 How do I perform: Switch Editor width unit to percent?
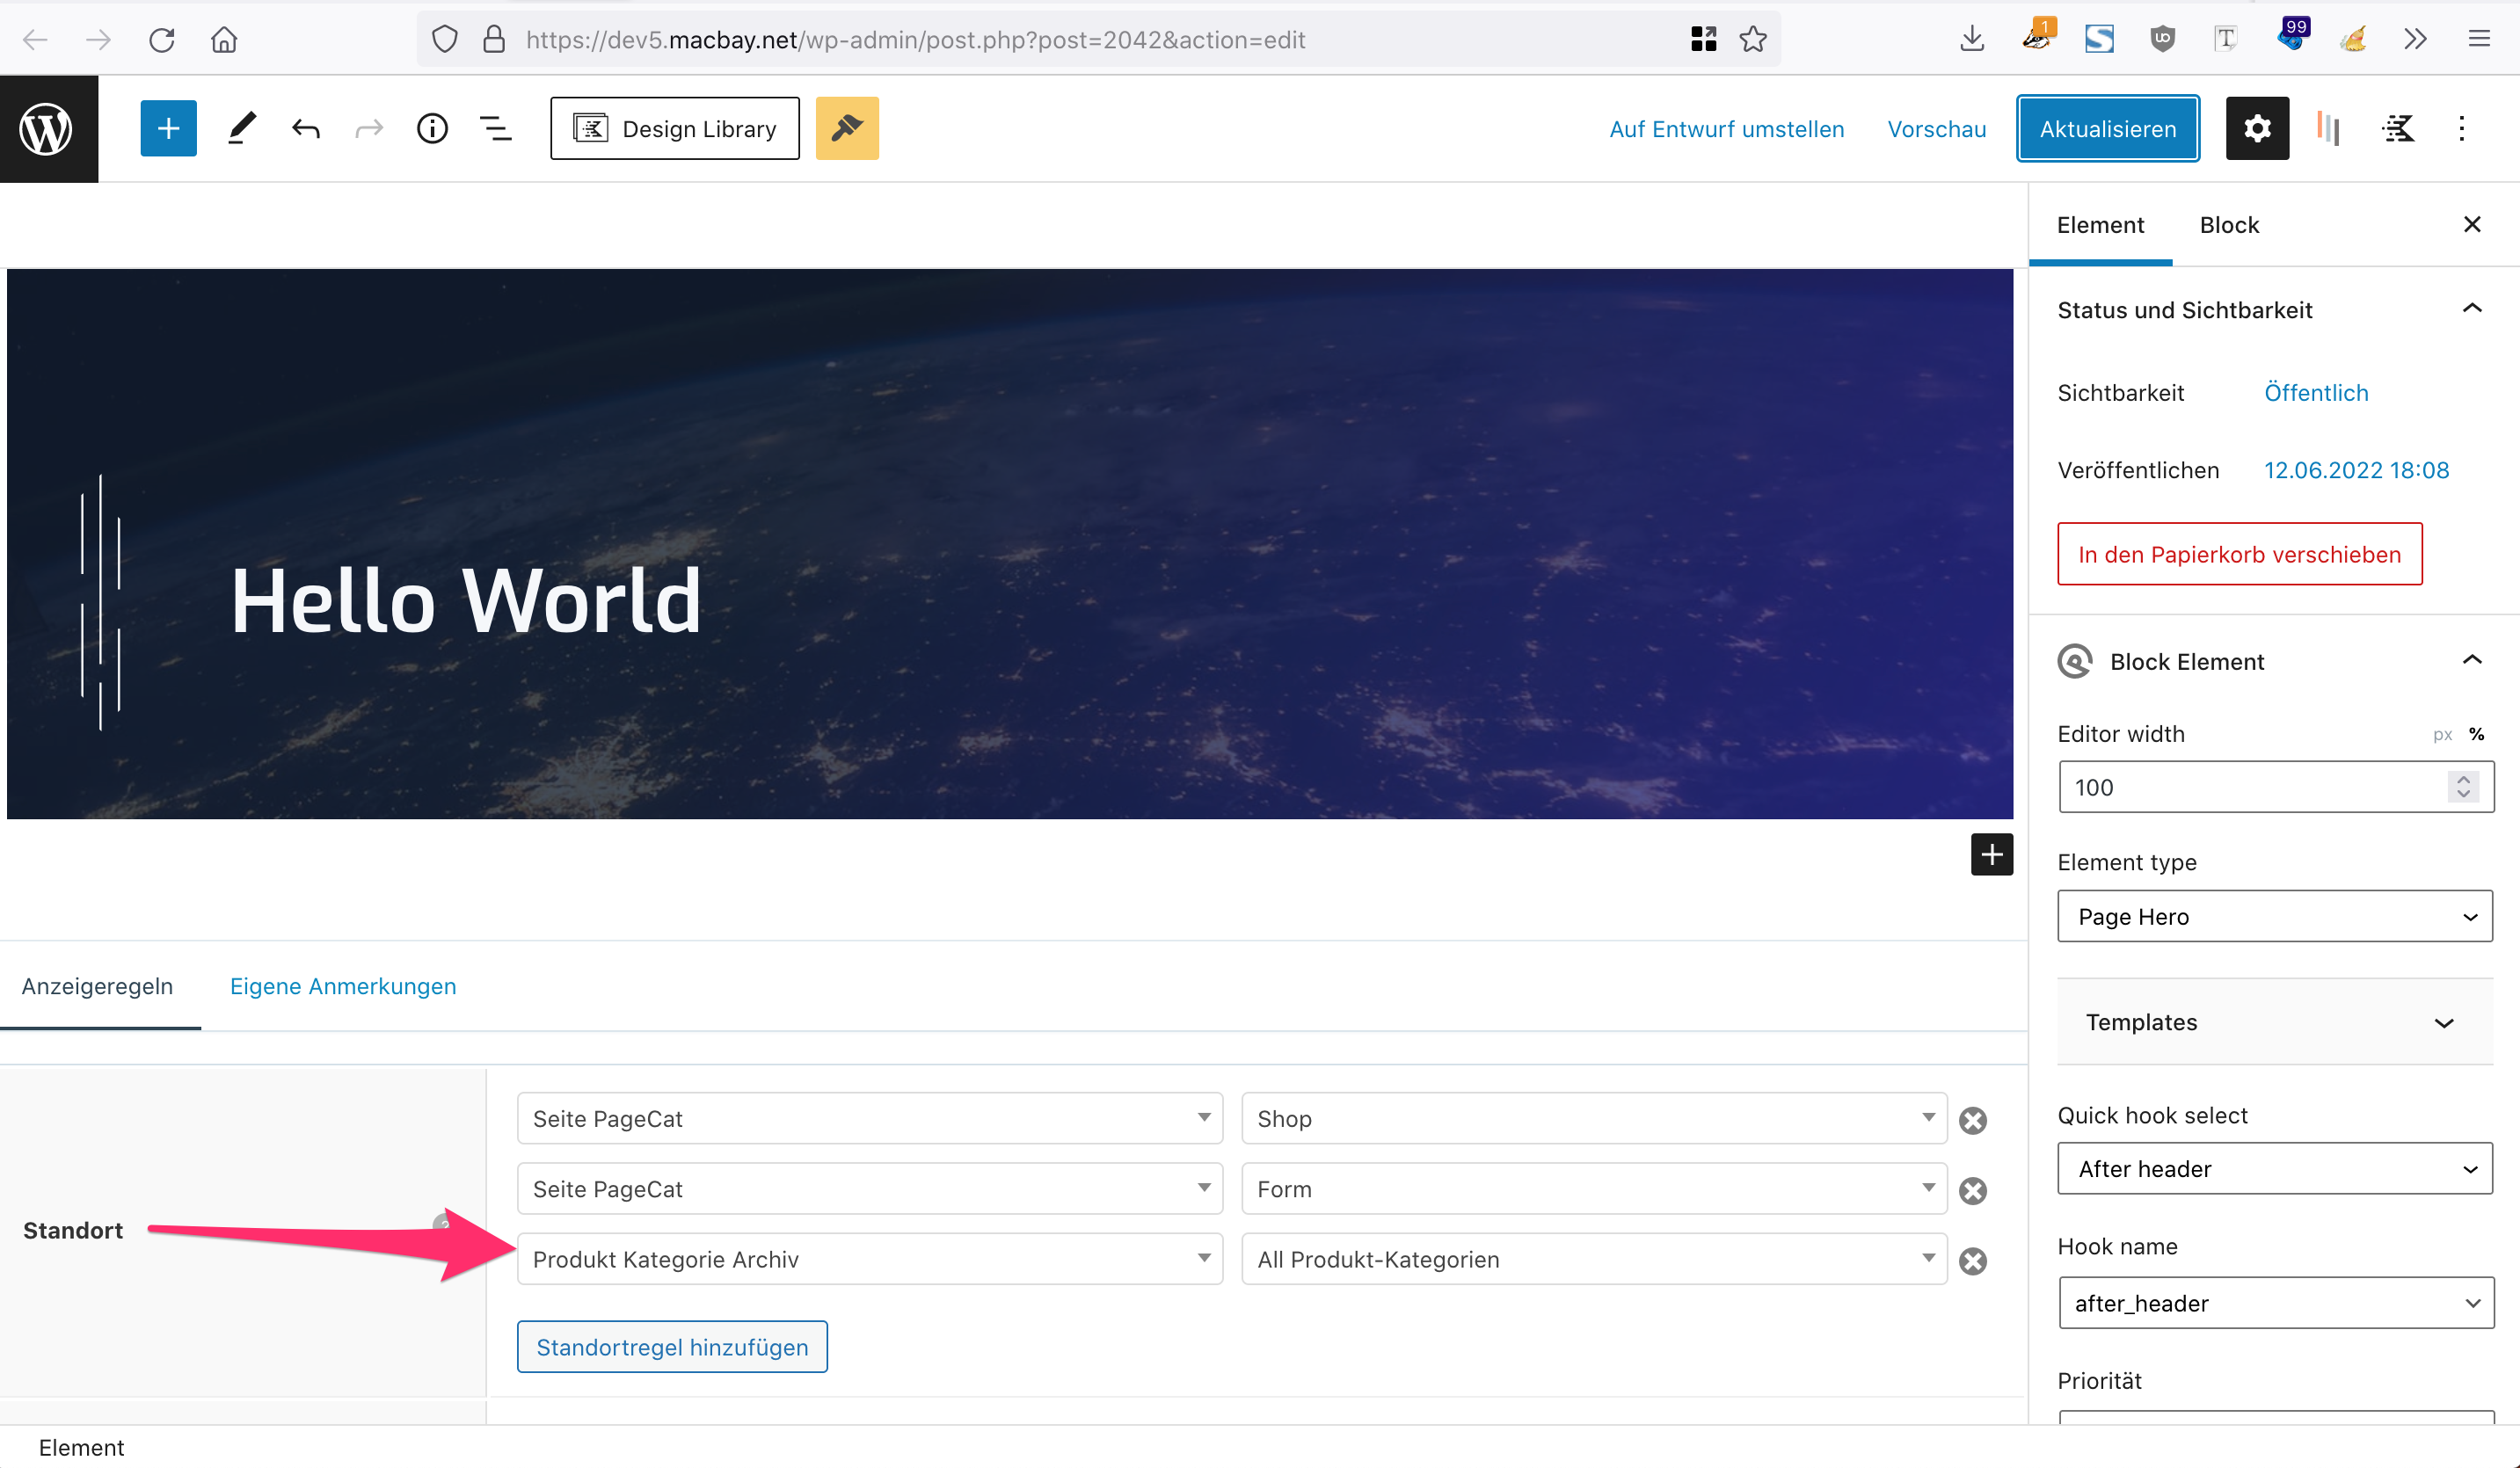[x=2476, y=735]
